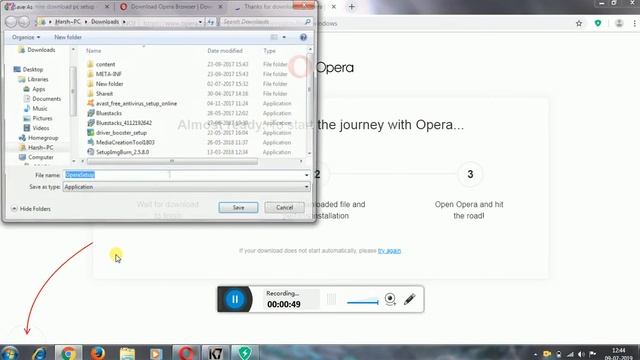Open the Windows Start menu
The image size is (640, 360).
pos(10,353)
